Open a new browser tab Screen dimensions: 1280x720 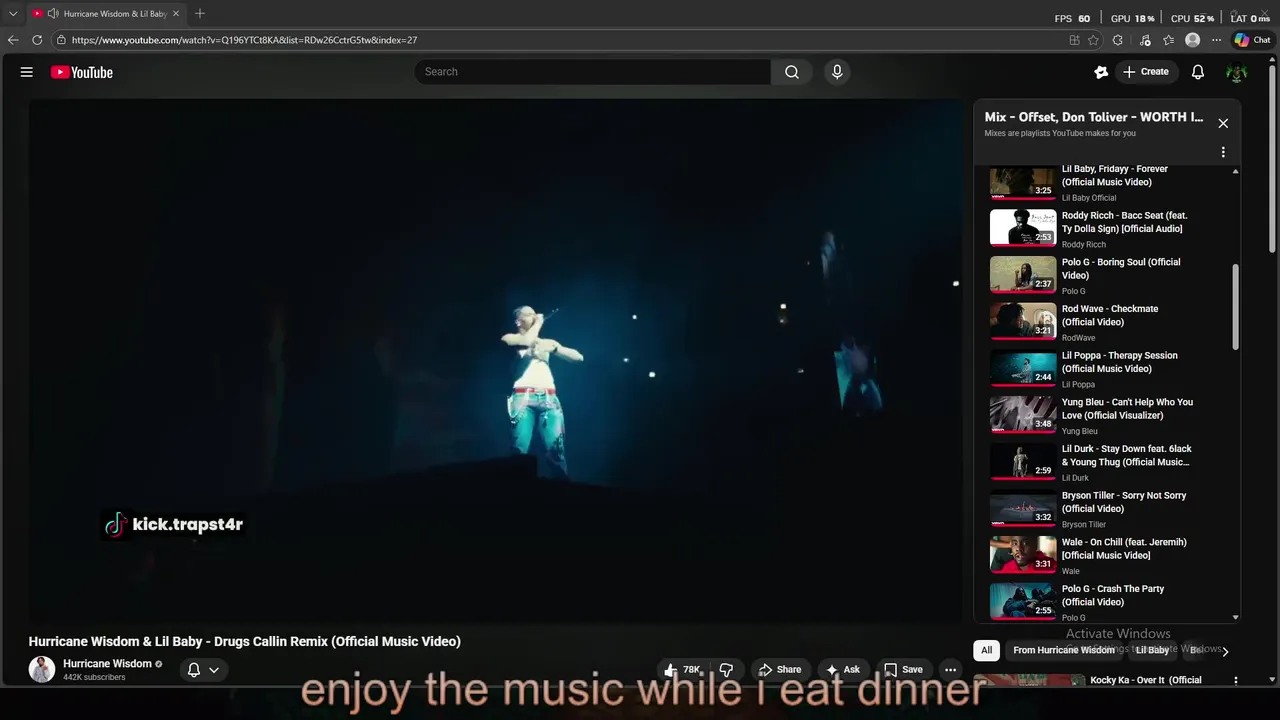[200, 14]
